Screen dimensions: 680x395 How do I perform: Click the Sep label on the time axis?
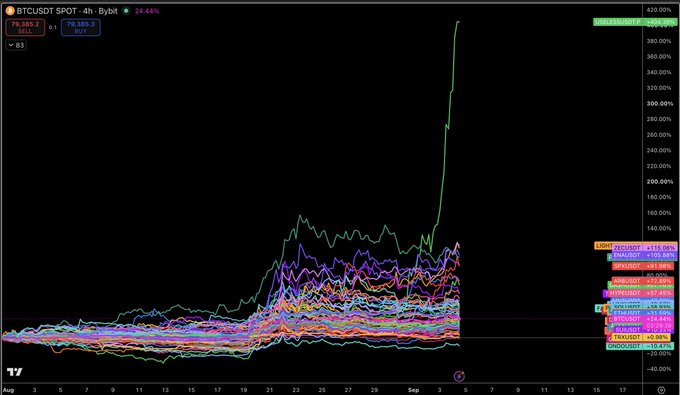click(413, 390)
